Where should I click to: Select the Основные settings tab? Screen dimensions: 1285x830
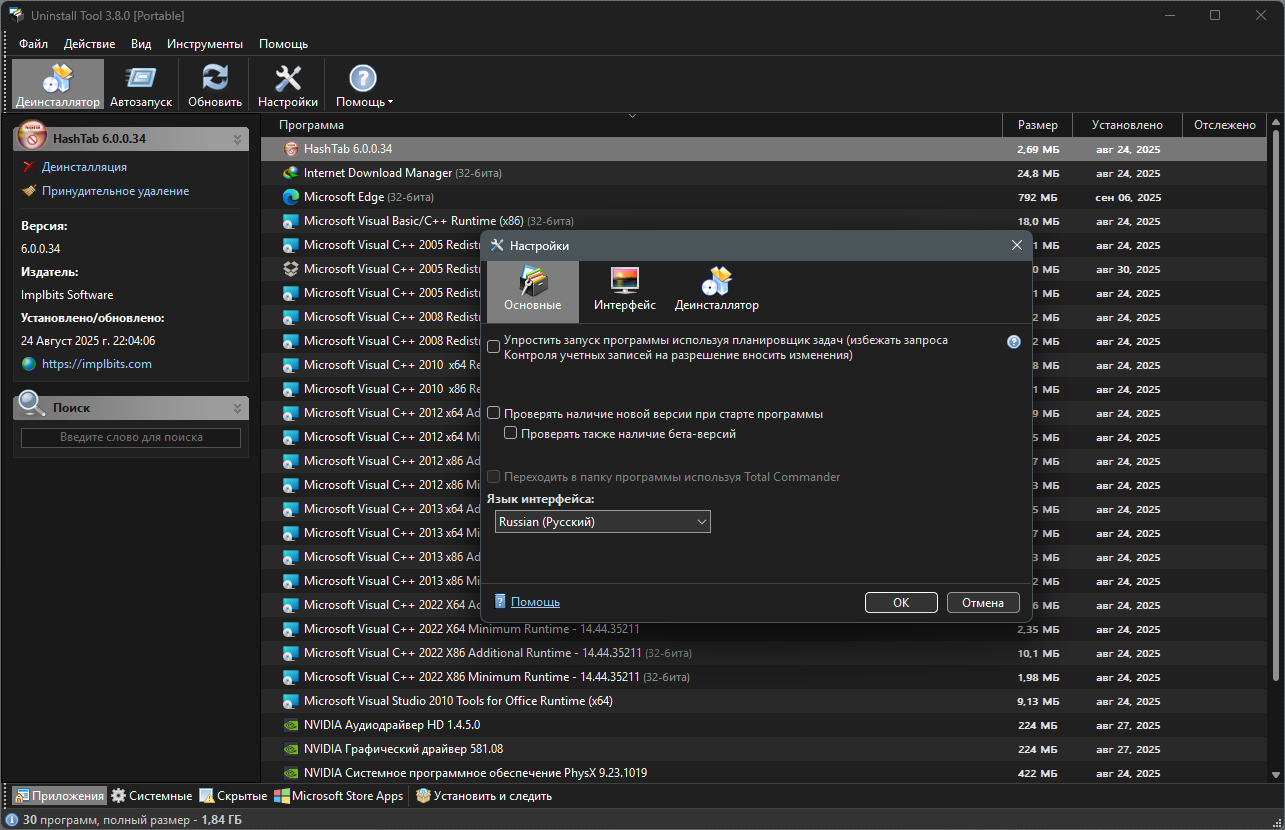[x=533, y=291]
